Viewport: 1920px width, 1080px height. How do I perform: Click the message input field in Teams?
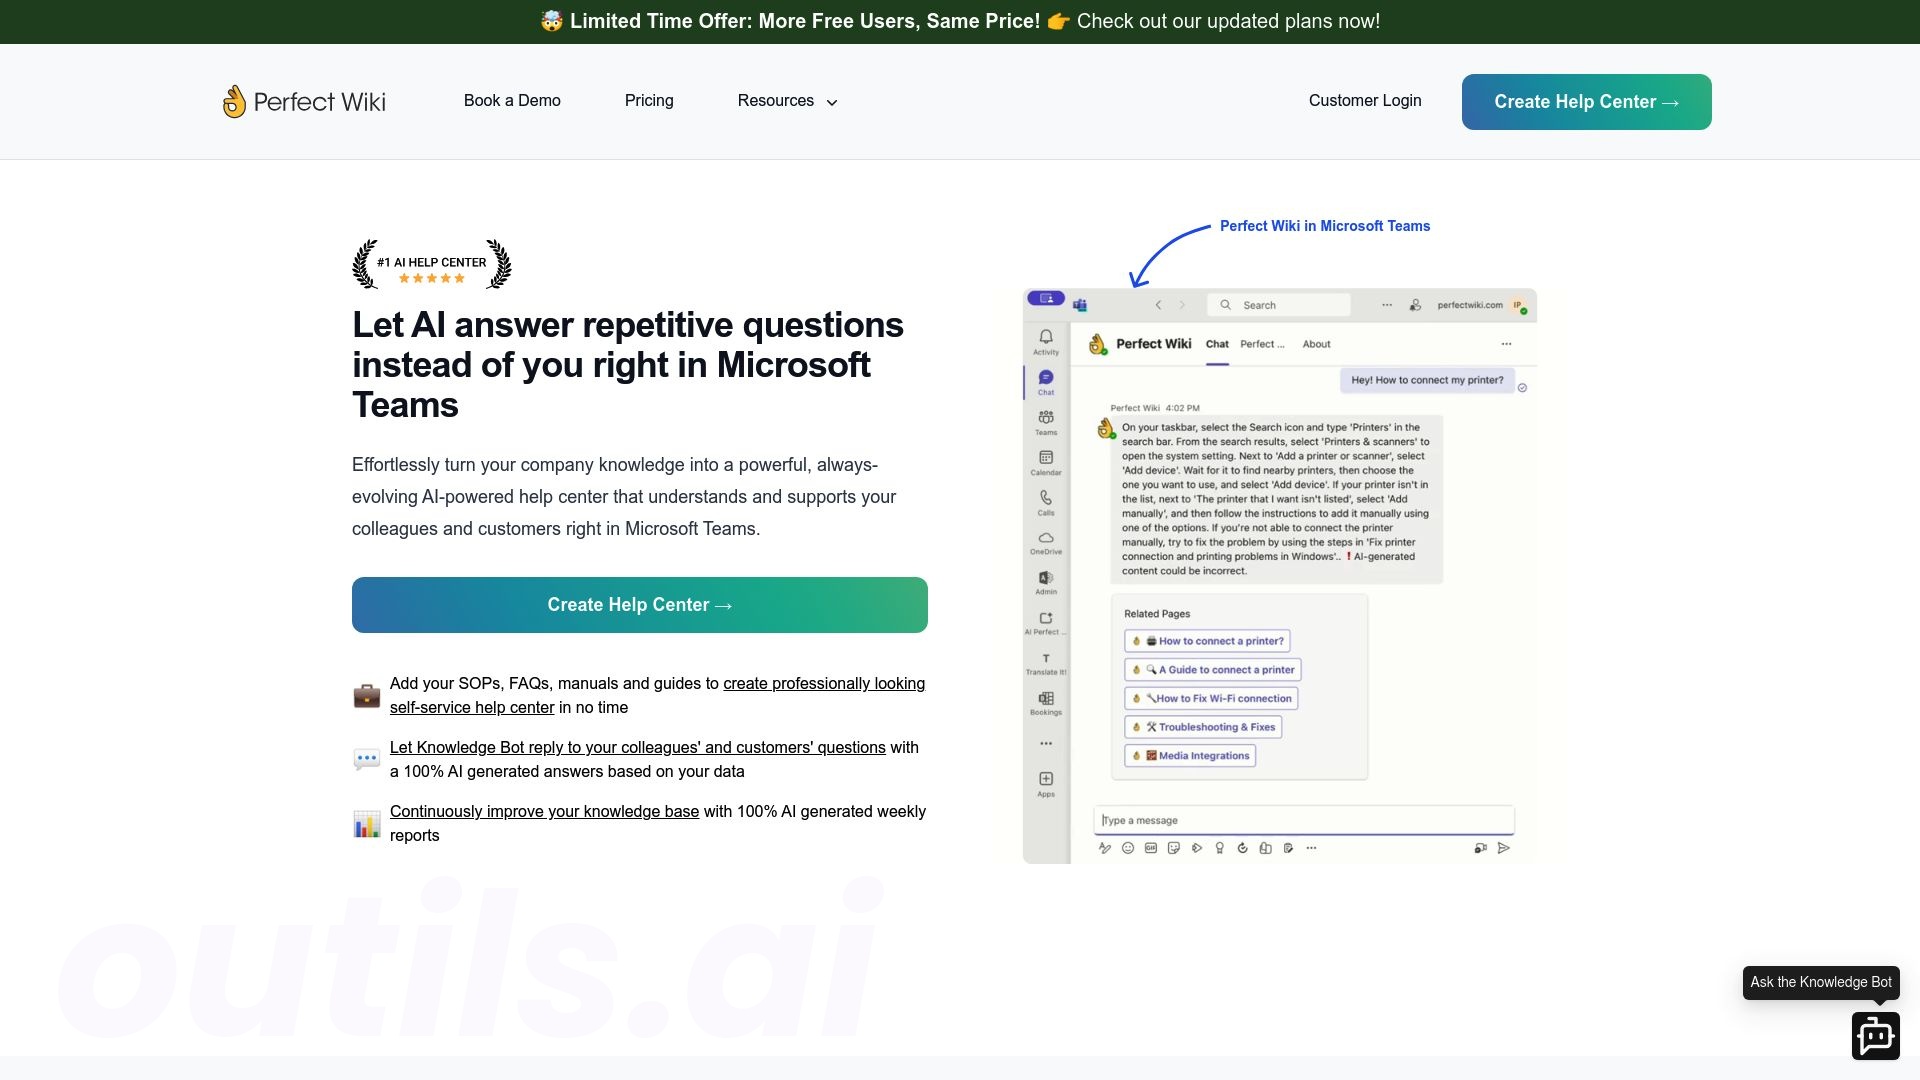pos(1303,819)
